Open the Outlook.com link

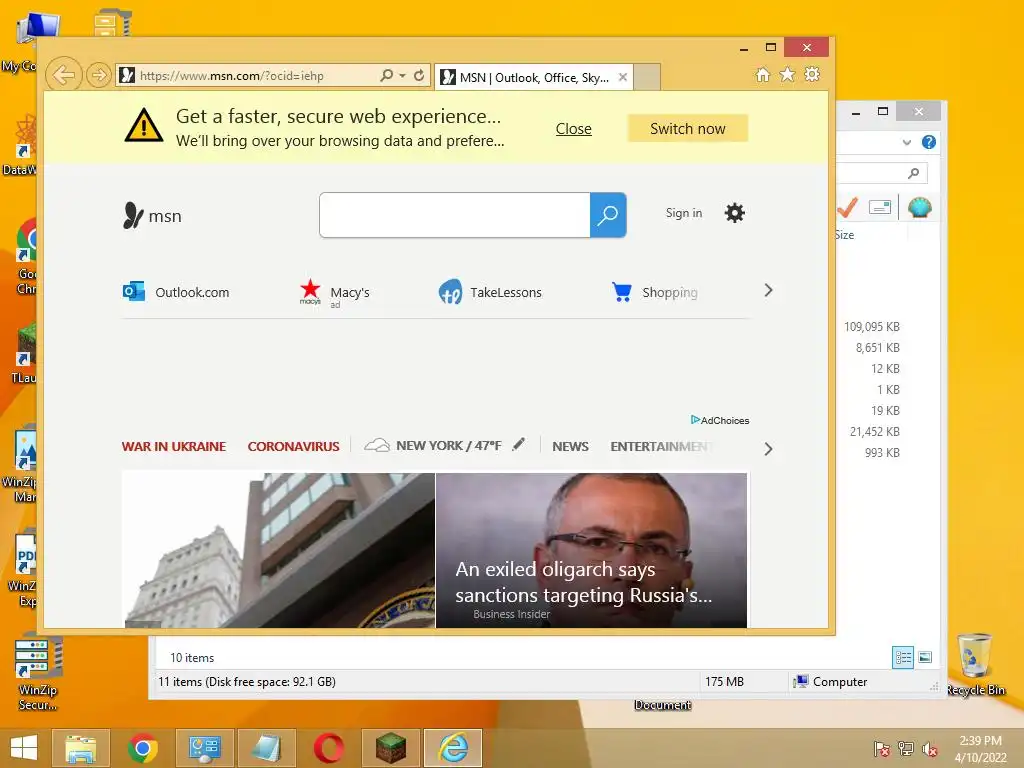pos(192,293)
